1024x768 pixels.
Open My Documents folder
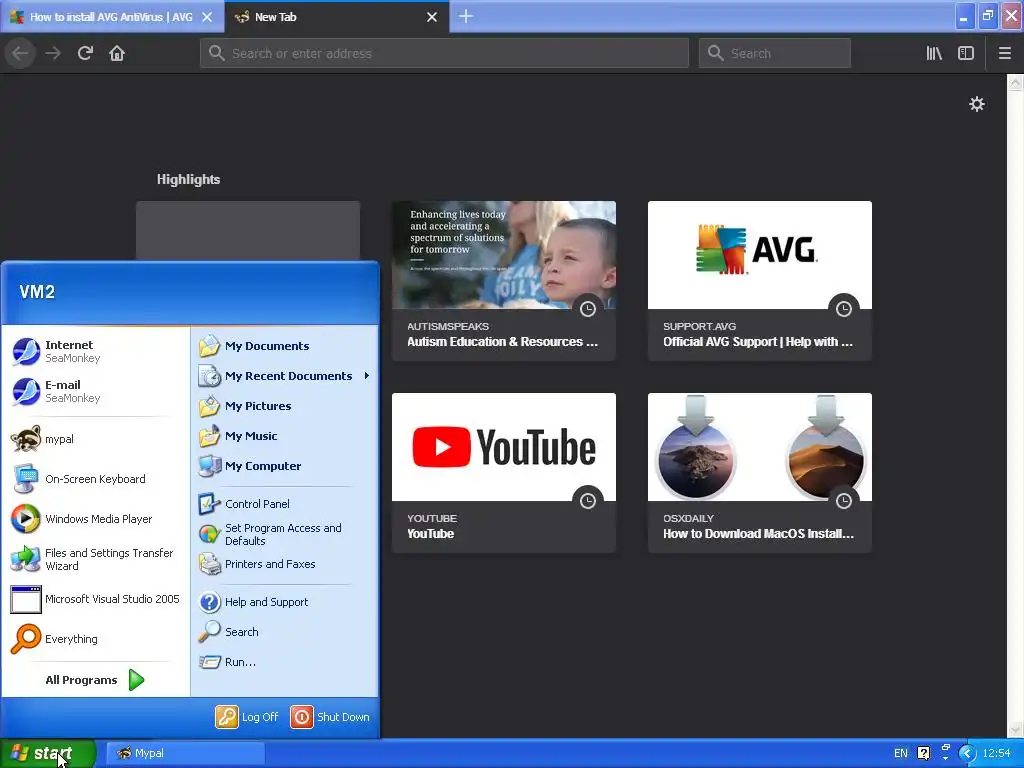pos(284,345)
